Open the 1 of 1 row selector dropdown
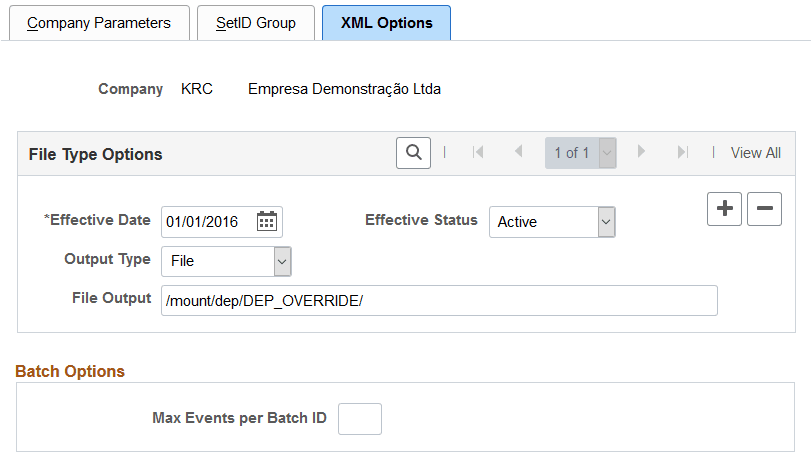Screen dimensions: 811x465 click(607, 153)
